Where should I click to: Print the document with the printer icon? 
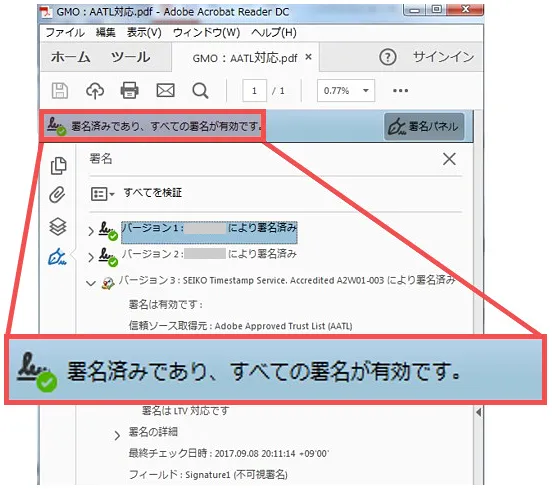130,90
